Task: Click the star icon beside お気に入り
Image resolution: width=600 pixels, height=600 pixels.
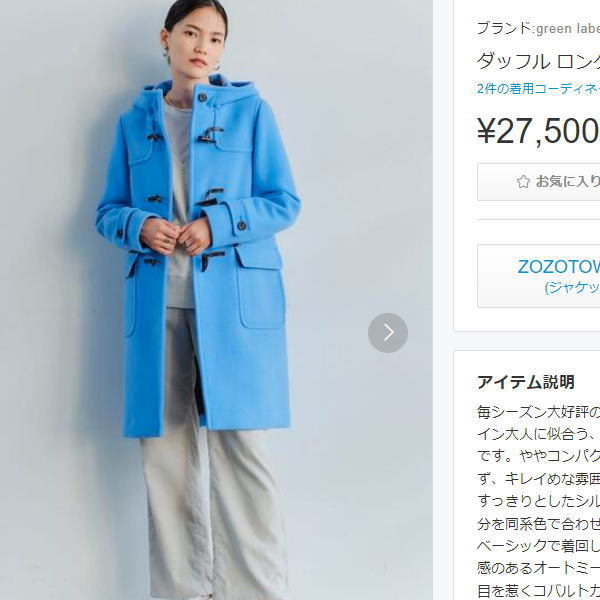Action: click(523, 182)
